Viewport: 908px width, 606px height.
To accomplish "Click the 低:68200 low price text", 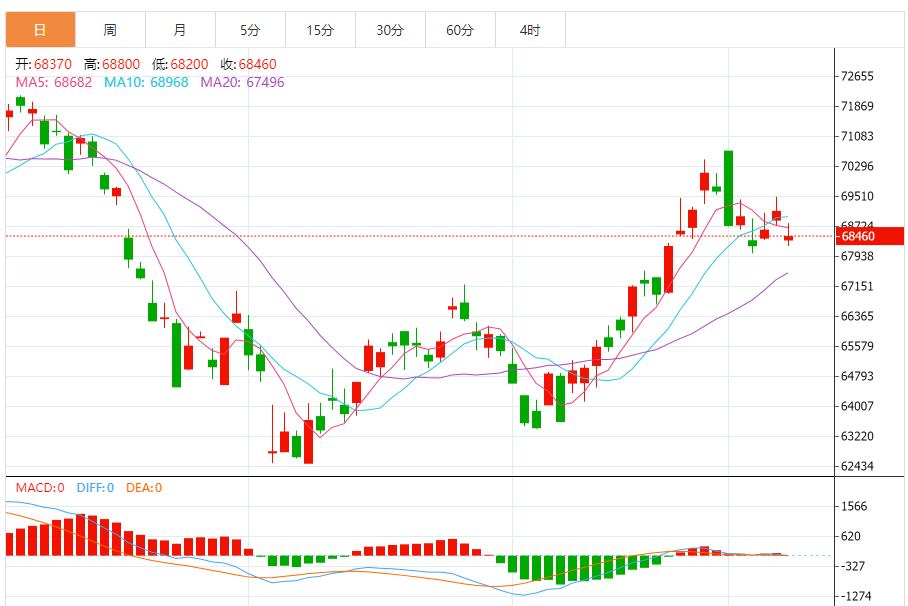I will coord(180,64).
